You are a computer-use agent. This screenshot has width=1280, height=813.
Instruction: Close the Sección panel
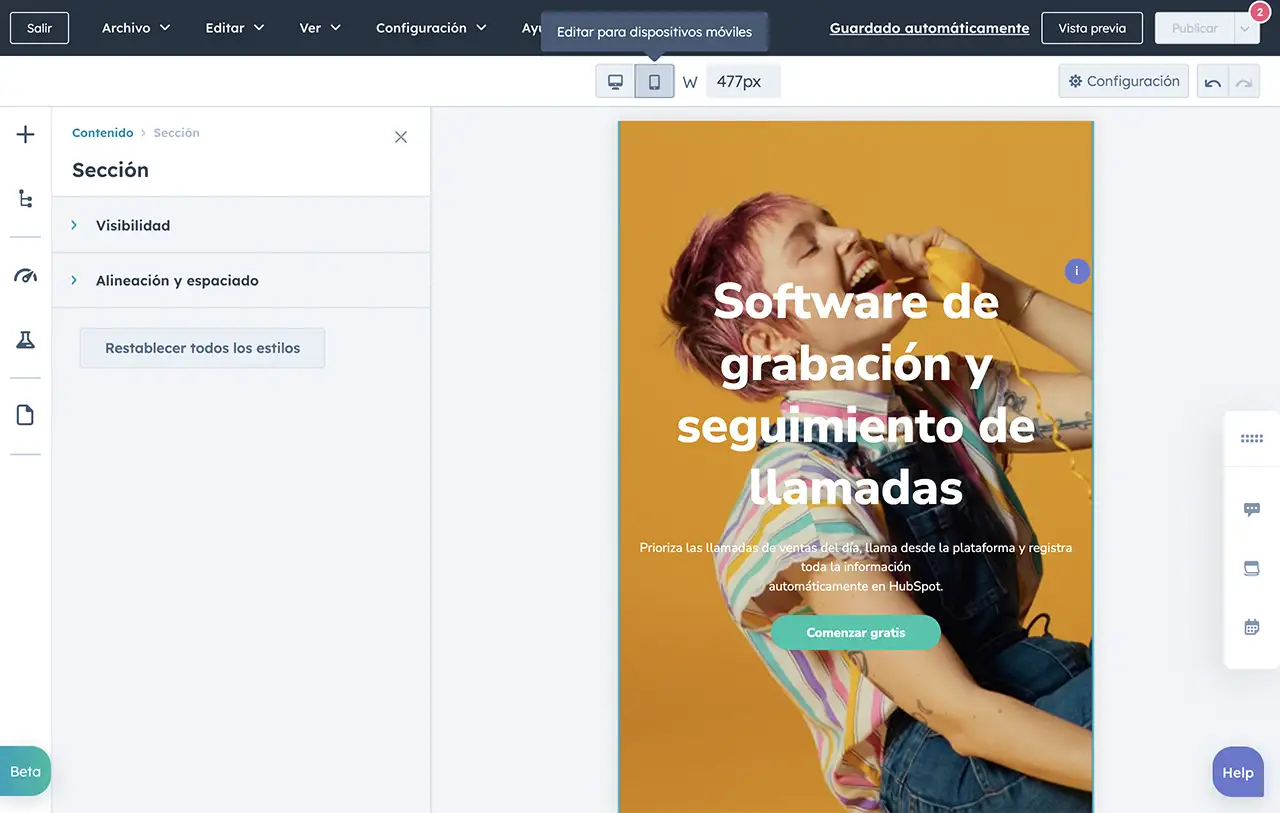(401, 137)
